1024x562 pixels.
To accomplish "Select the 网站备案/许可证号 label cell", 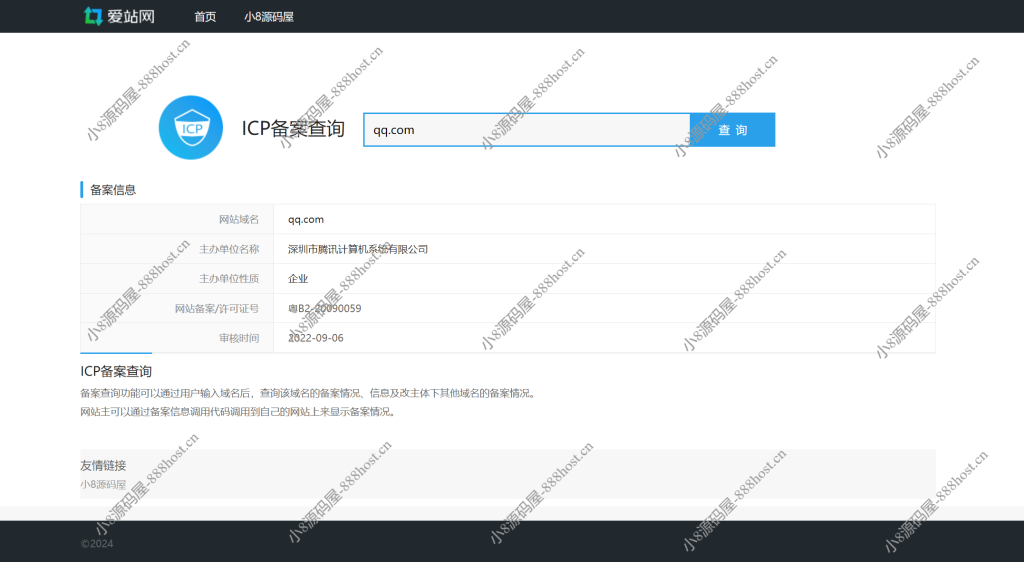I will [x=177, y=308].
